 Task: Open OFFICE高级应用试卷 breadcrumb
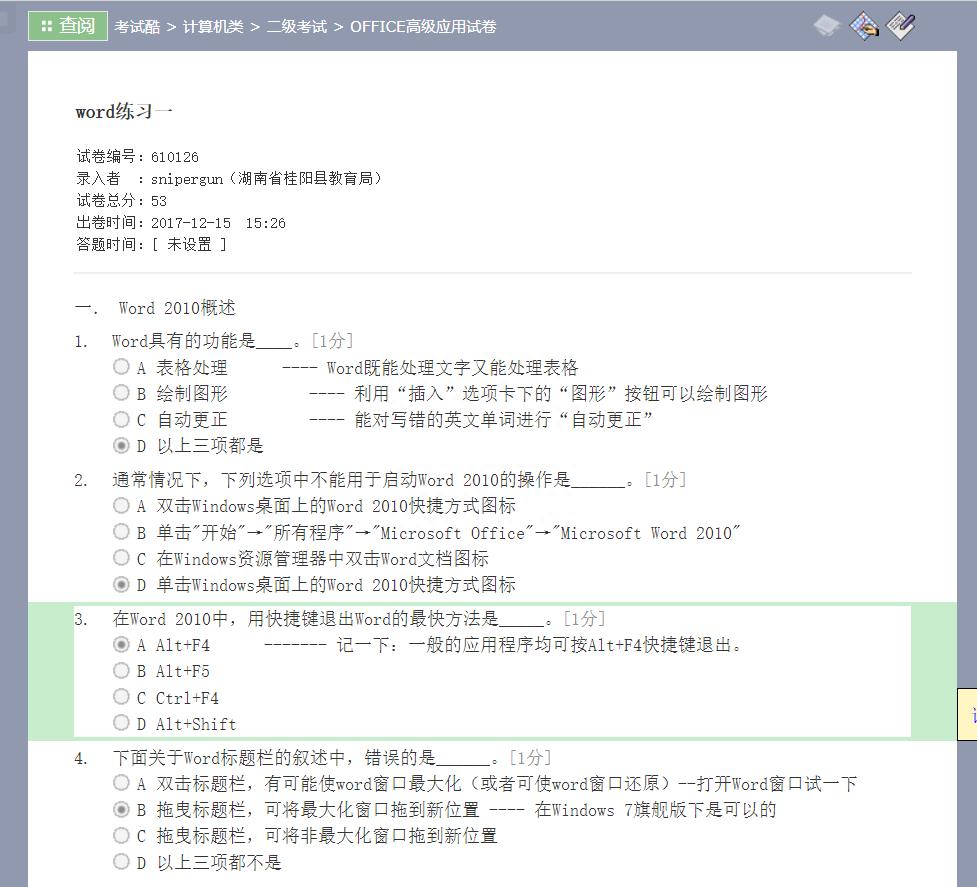(423, 27)
